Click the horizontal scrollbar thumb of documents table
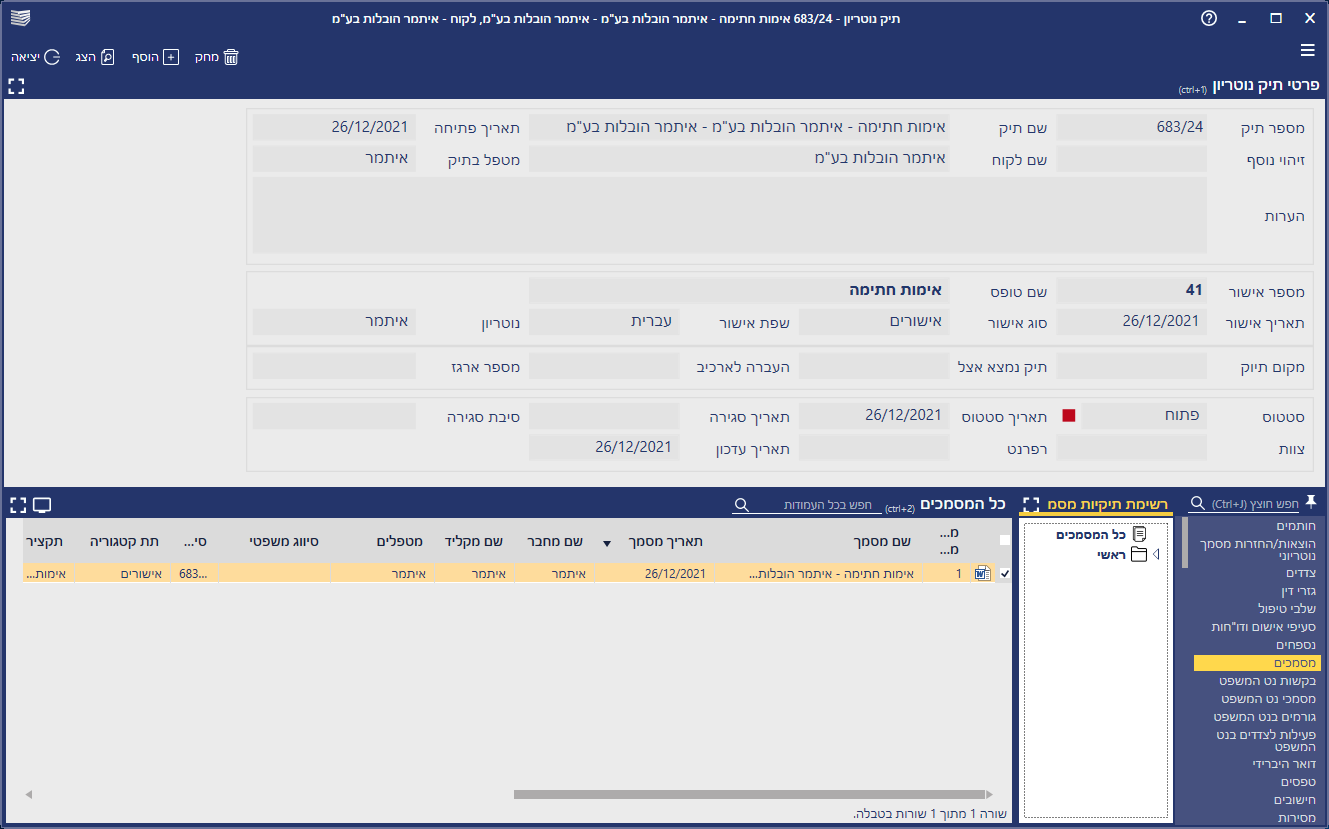The height and width of the screenshot is (829, 1329). point(749,794)
